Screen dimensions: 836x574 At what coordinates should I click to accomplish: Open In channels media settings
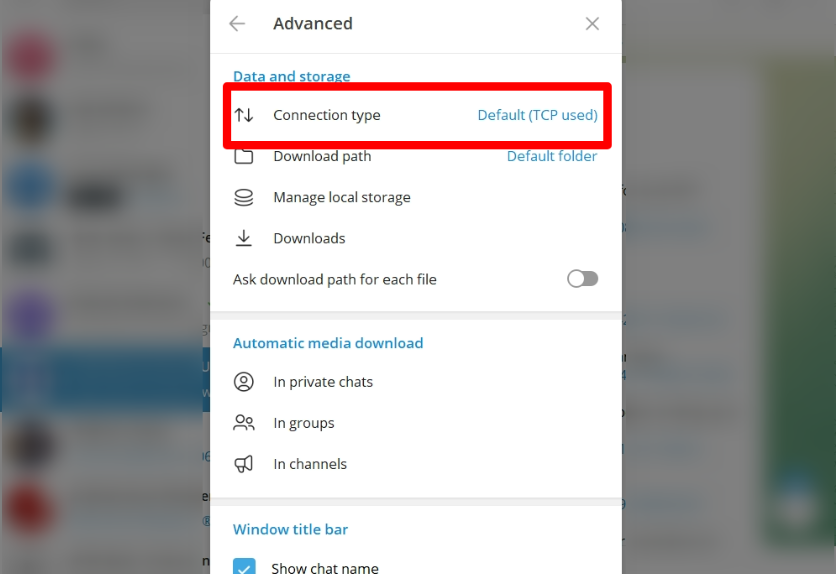310,464
